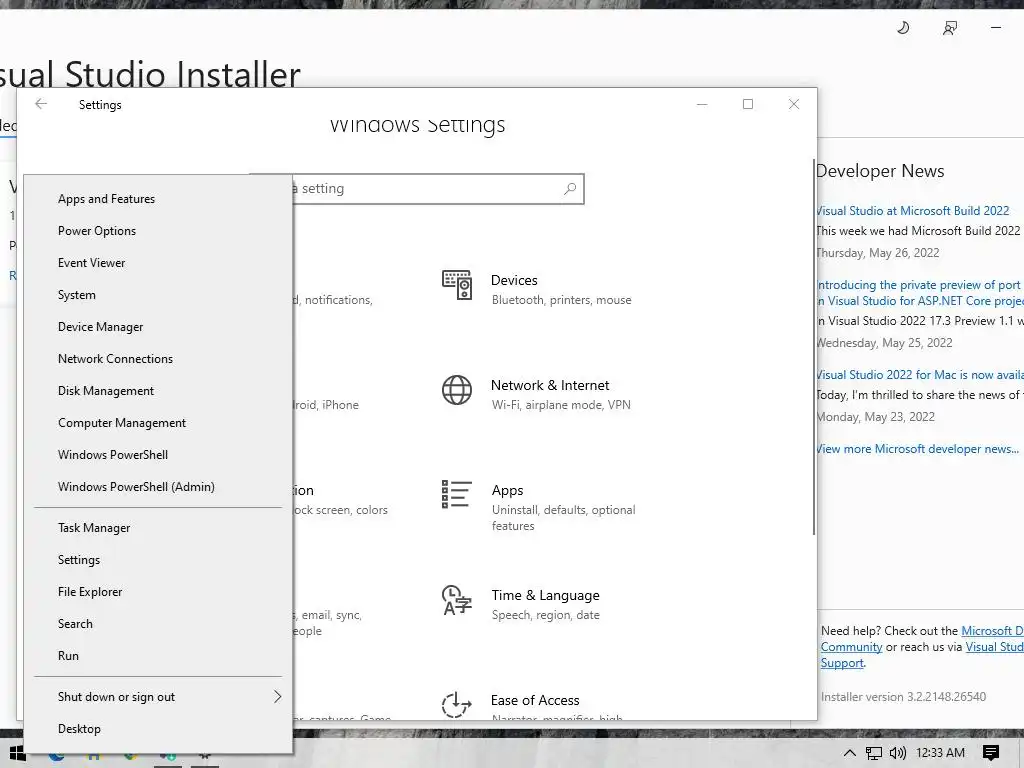The height and width of the screenshot is (768, 1024).
Task: Open Disk Management
Action: pos(158,391)
